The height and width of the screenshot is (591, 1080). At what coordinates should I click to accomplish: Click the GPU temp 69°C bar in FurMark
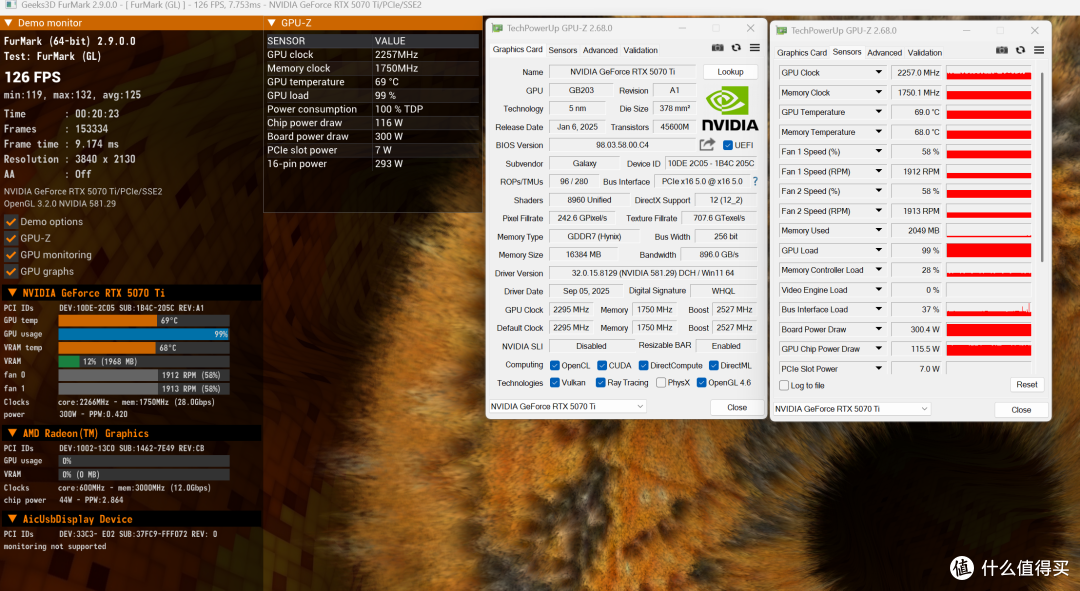click(x=144, y=320)
